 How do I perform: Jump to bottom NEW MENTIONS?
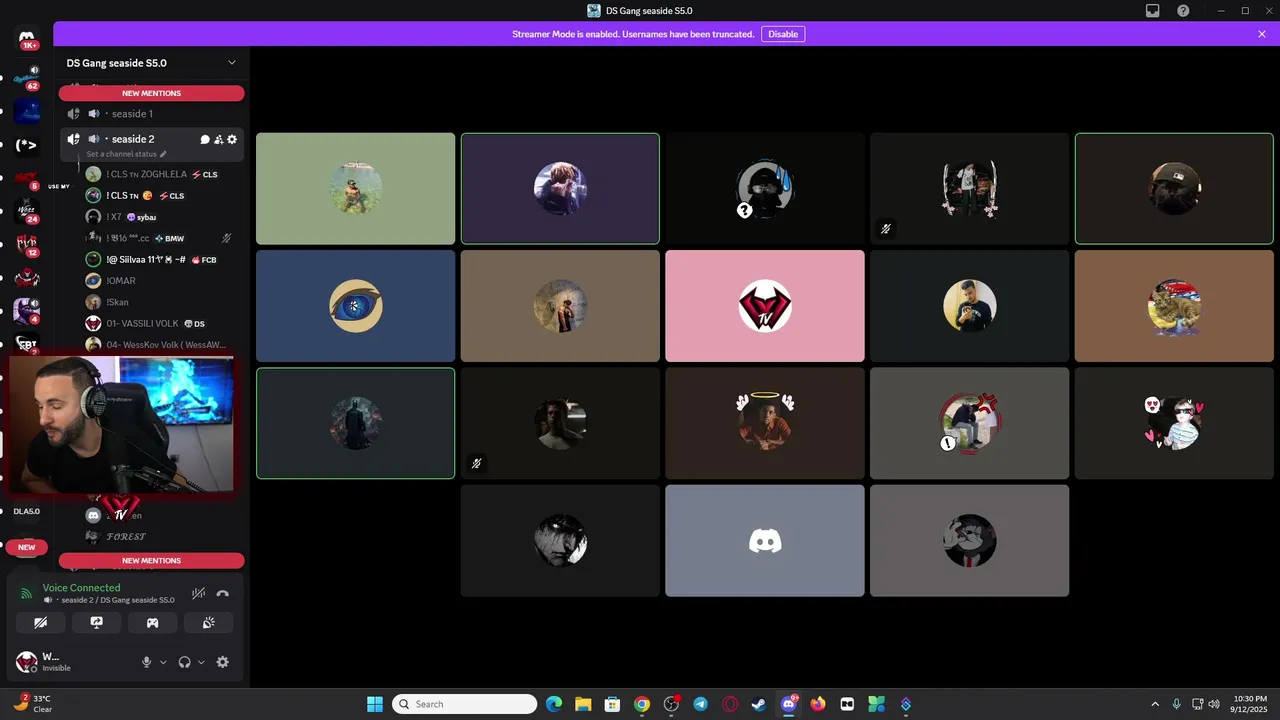(151, 561)
